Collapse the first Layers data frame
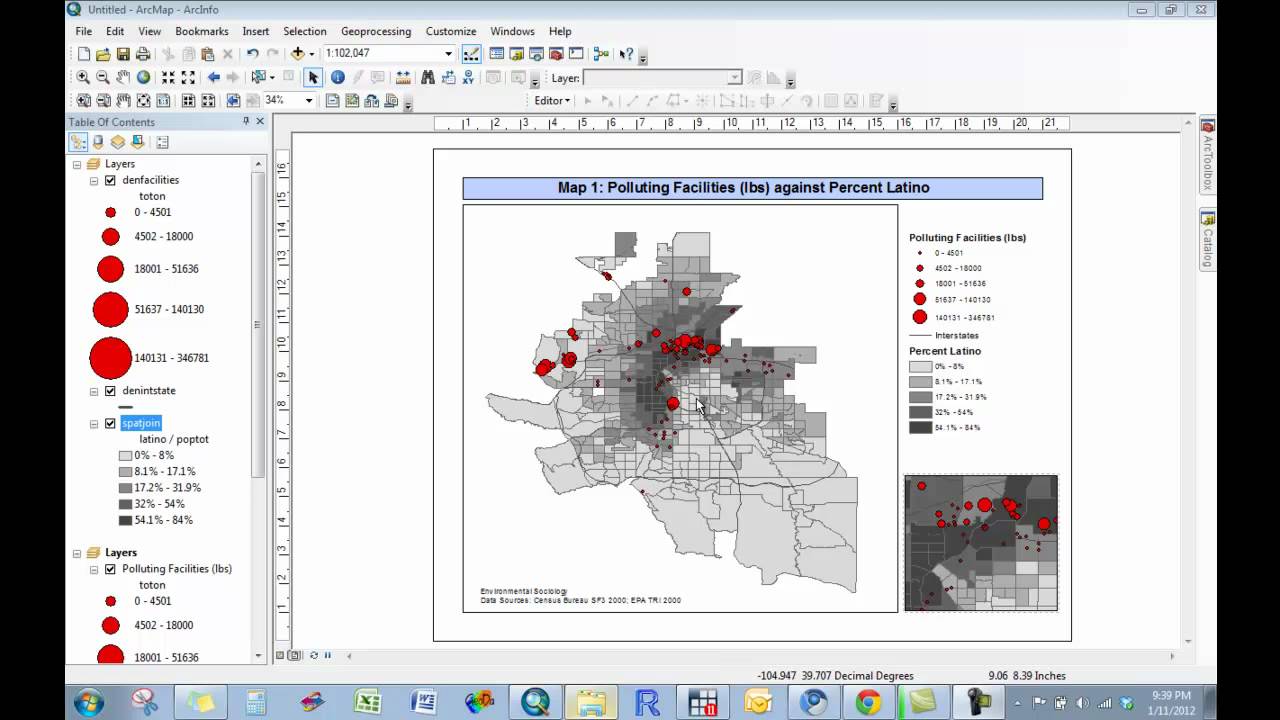 click(x=77, y=164)
